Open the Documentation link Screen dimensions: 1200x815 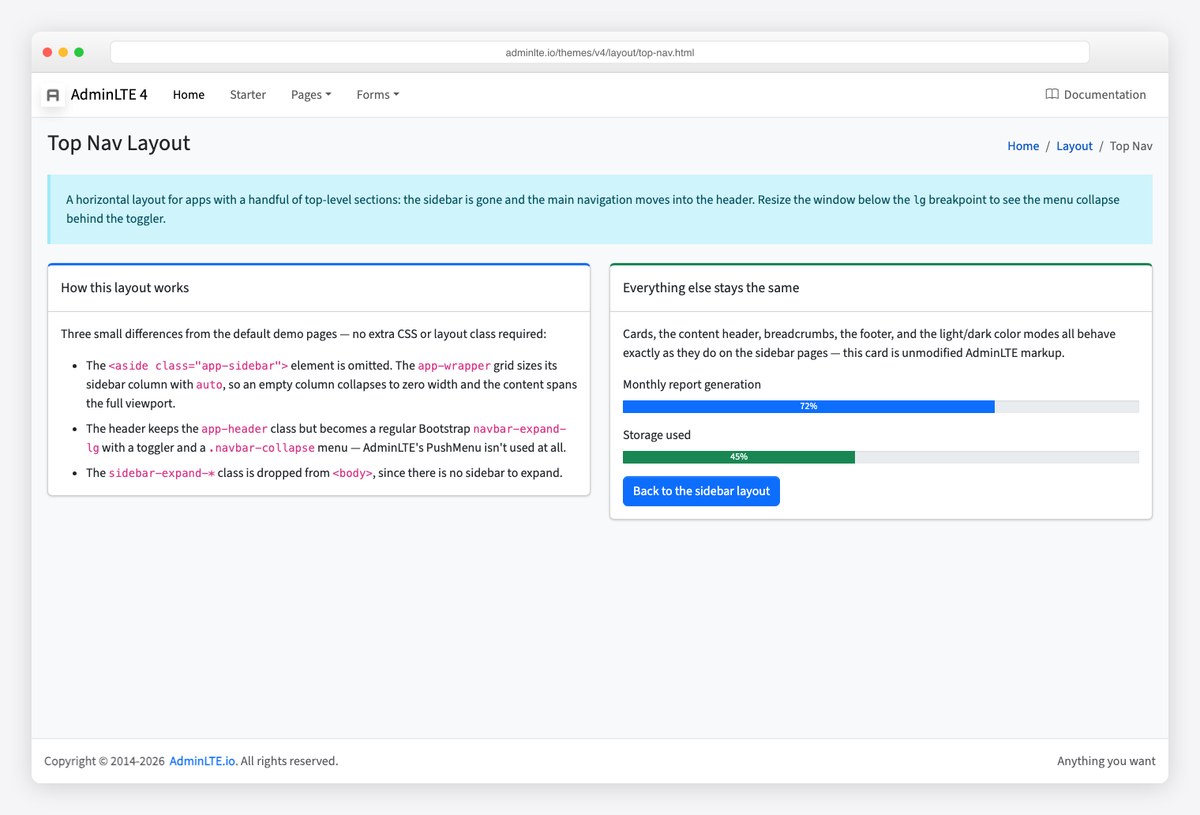[1096, 95]
